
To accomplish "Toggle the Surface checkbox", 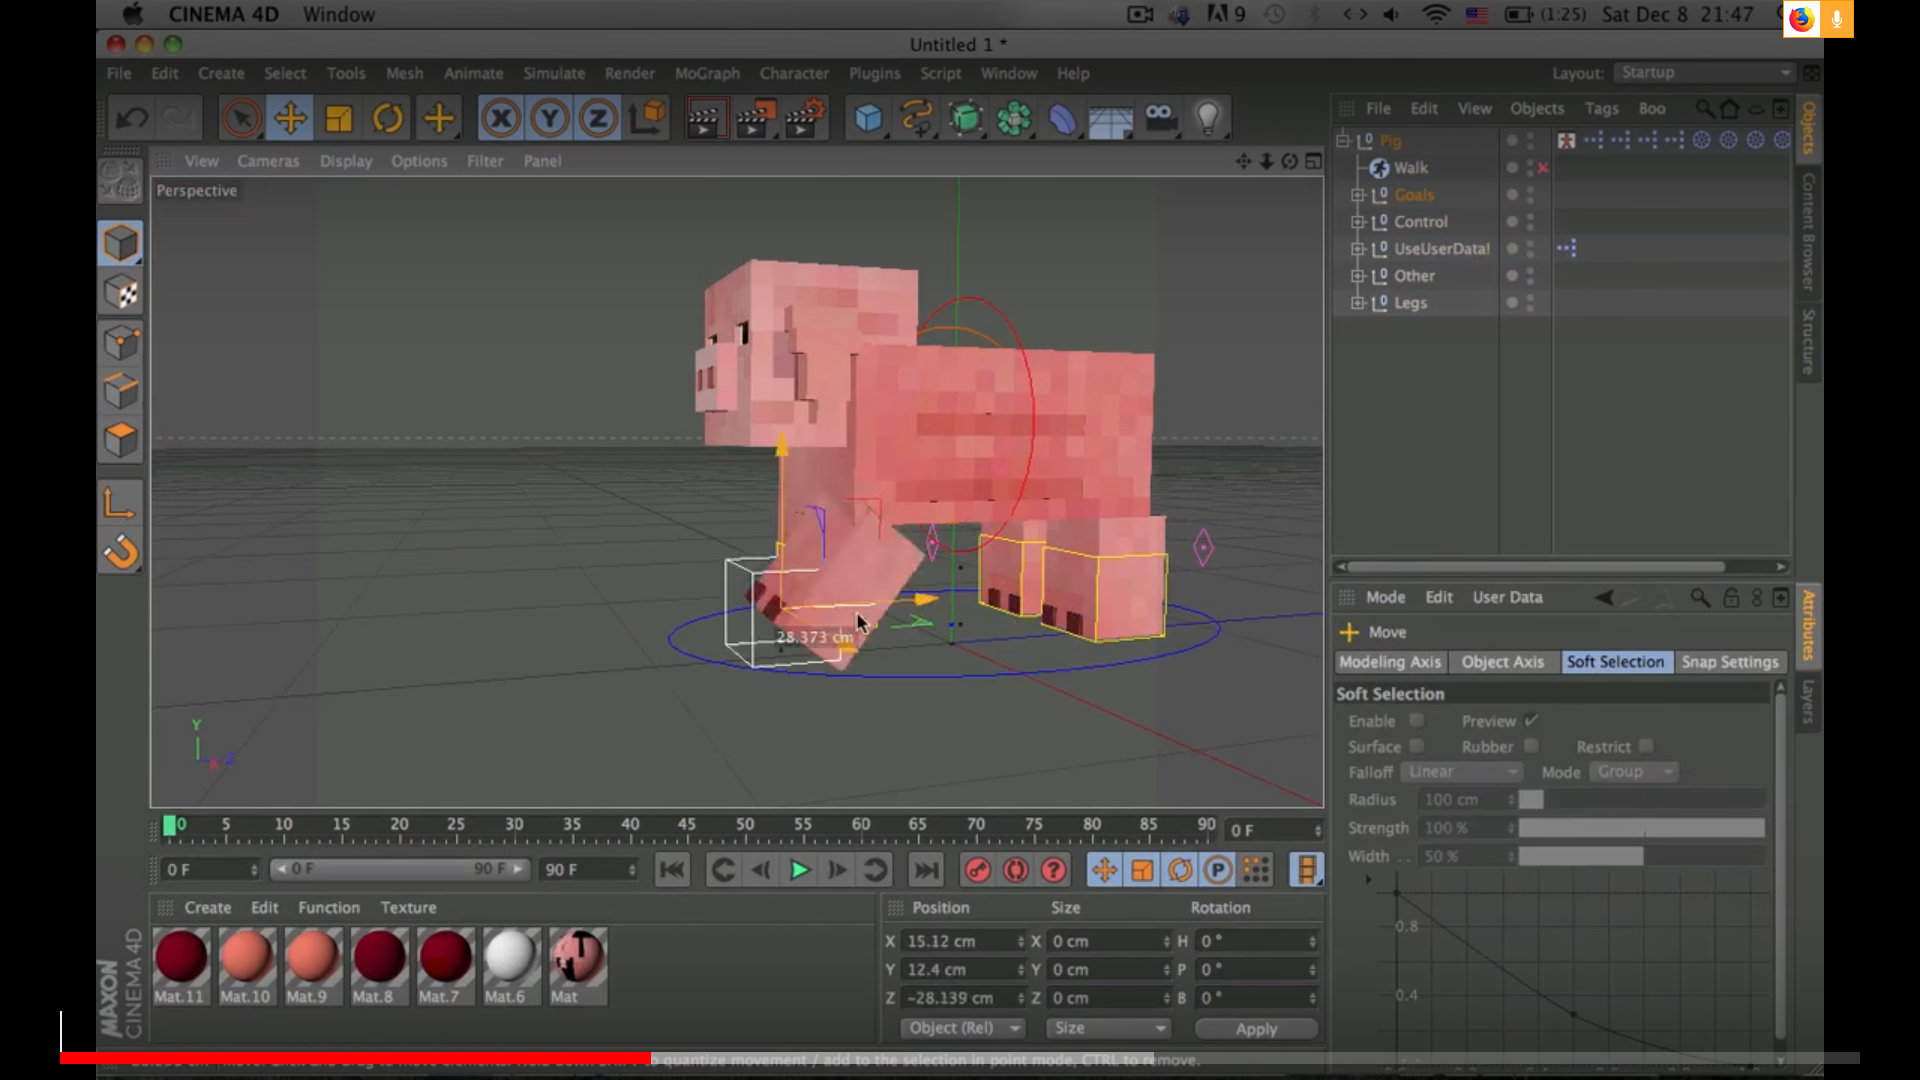I will pyautogui.click(x=1416, y=747).
